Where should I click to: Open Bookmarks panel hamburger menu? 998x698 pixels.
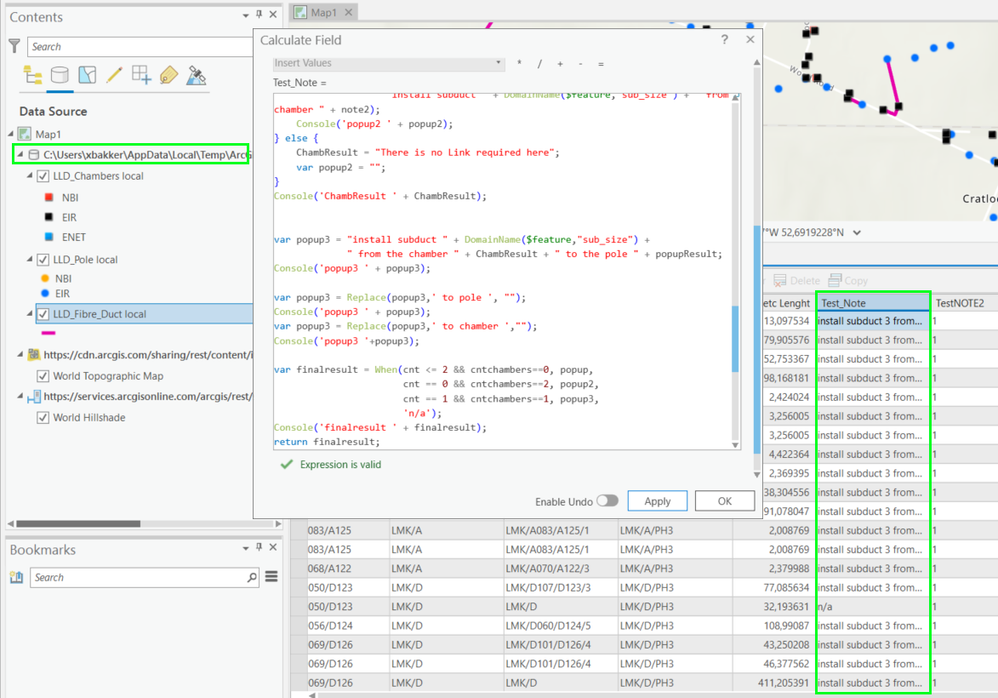(x=271, y=577)
